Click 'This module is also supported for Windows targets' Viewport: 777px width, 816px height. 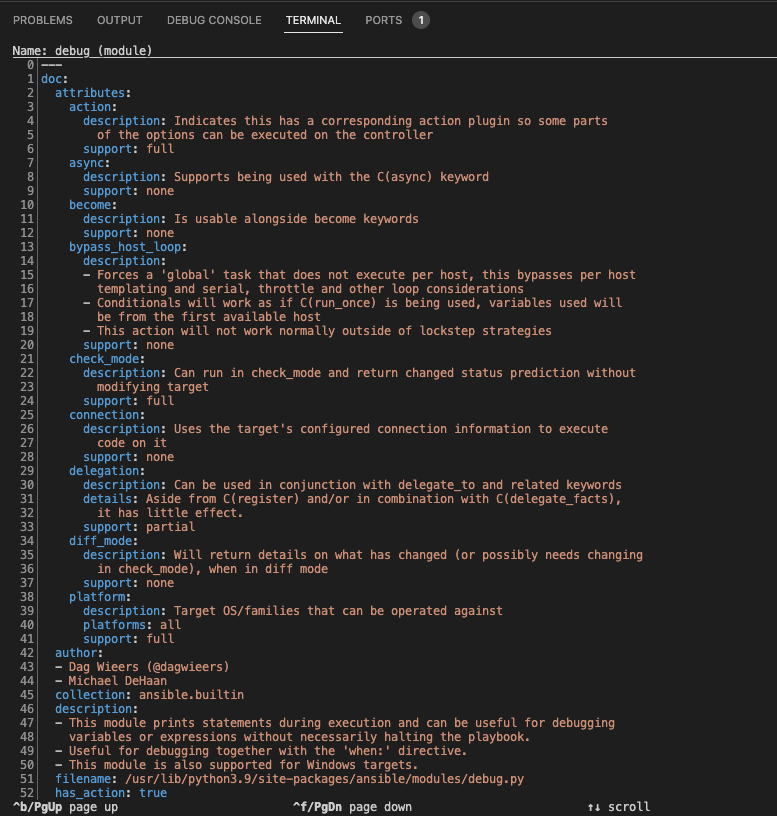[x=244, y=765]
